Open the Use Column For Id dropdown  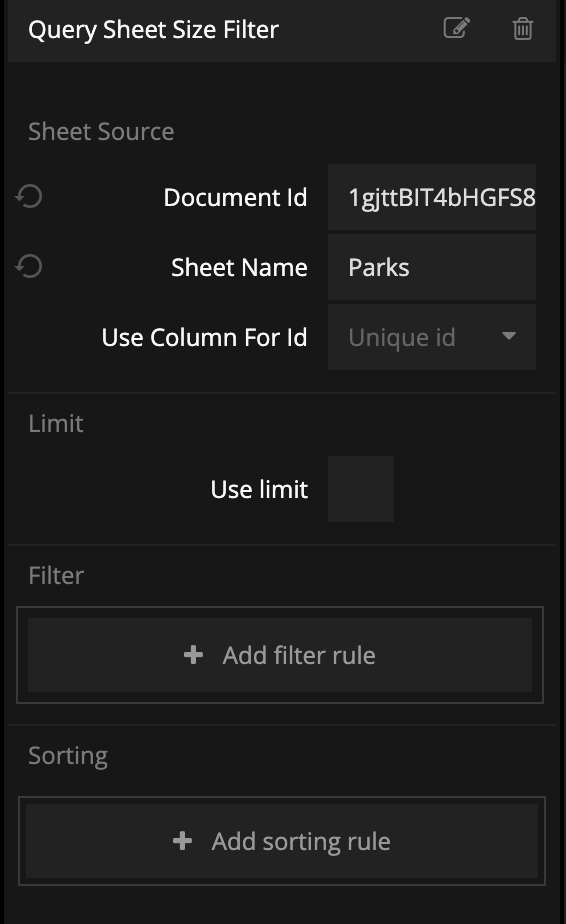click(x=432, y=337)
